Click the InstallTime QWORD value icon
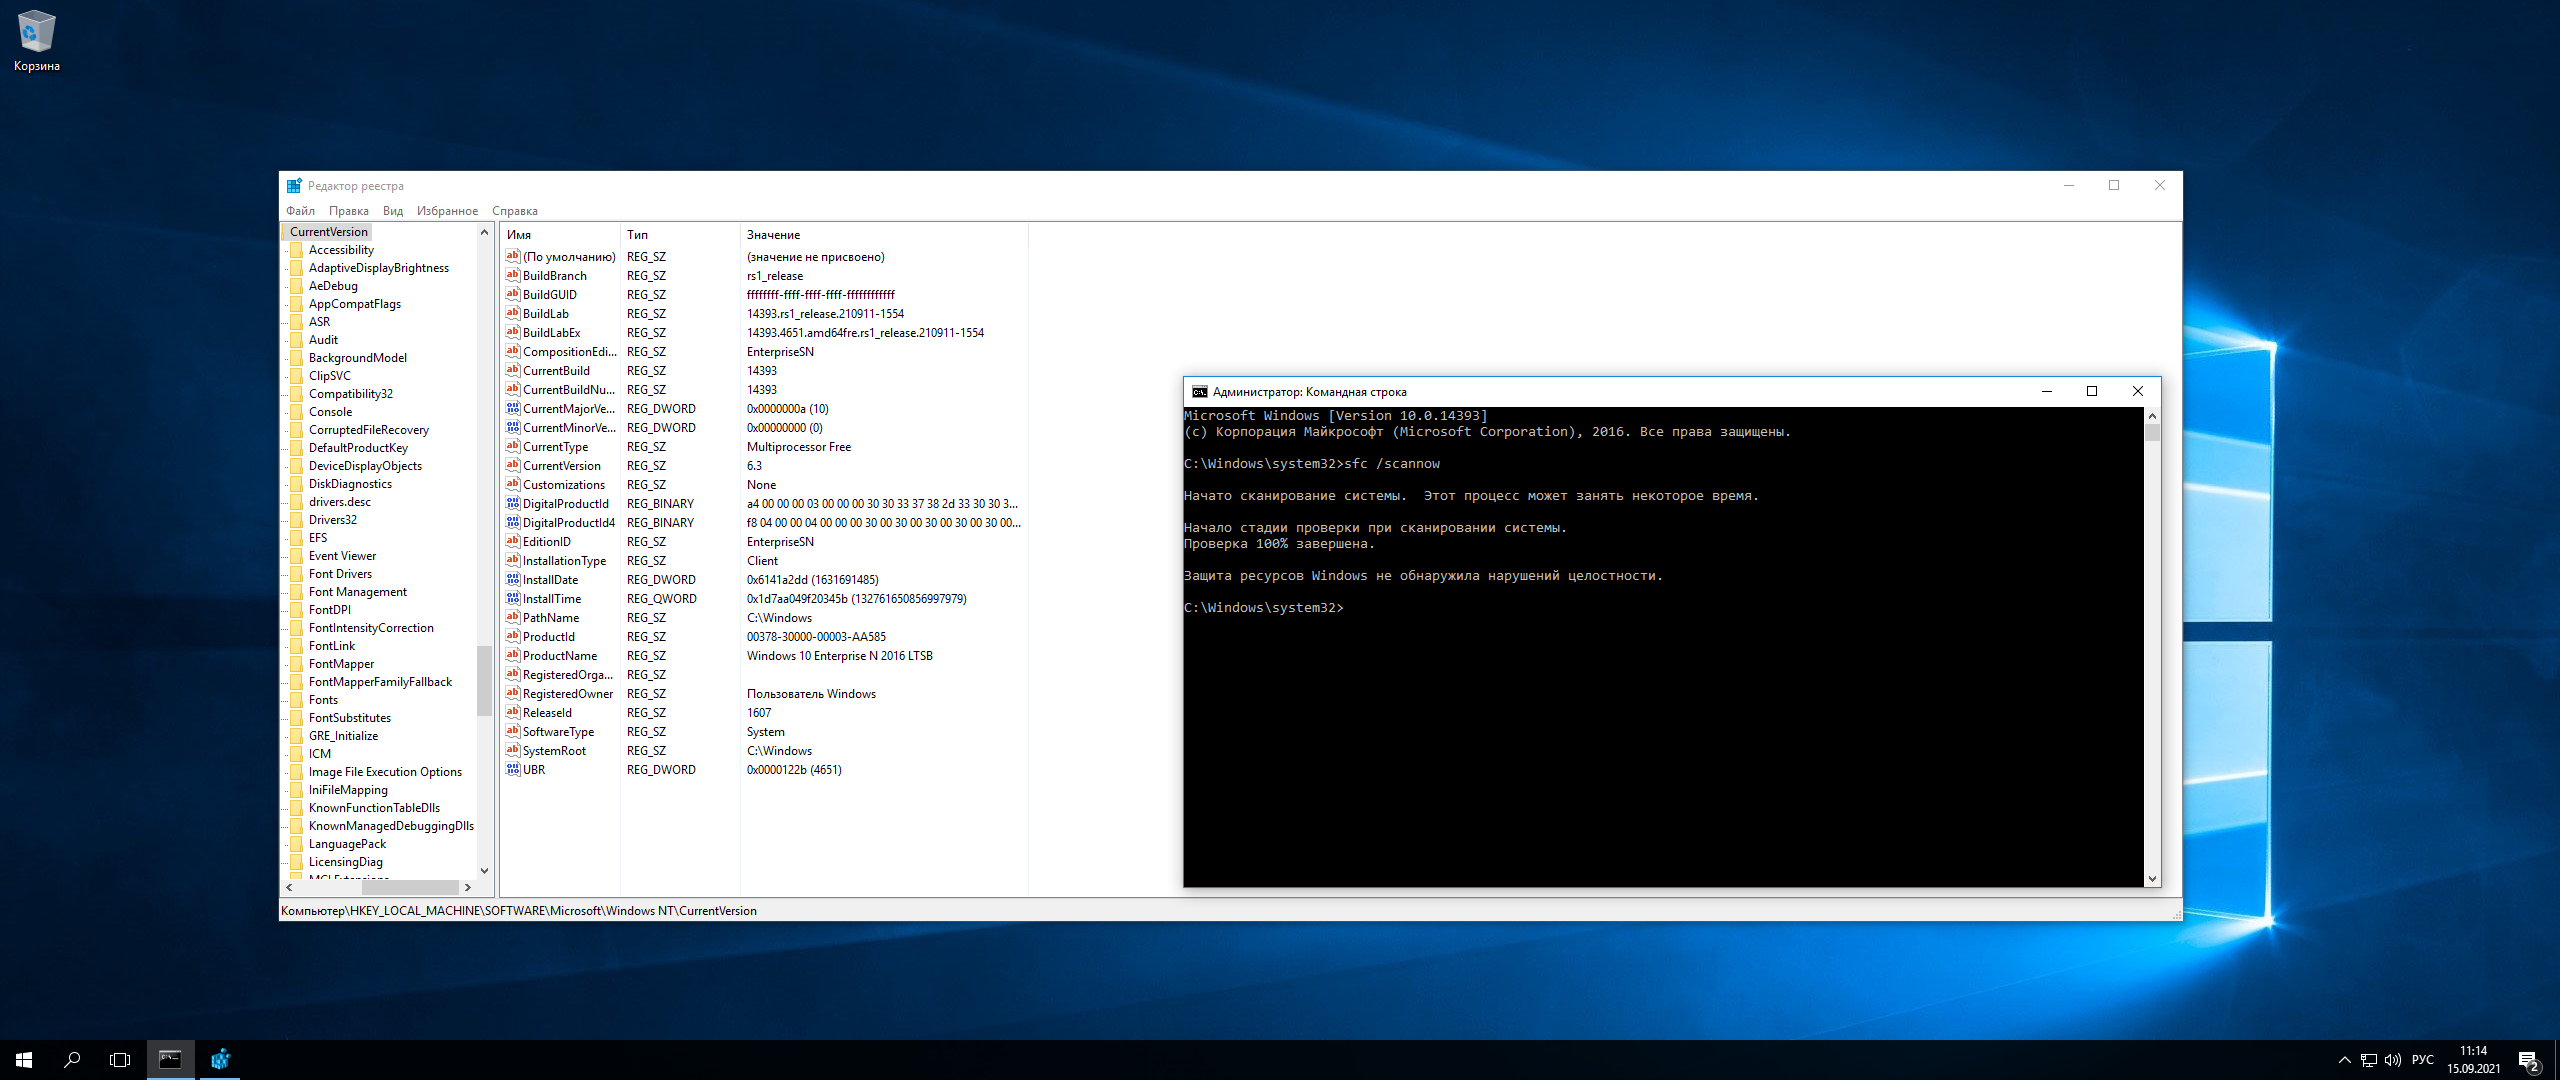The width and height of the screenshot is (2560, 1080). click(x=513, y=599)
